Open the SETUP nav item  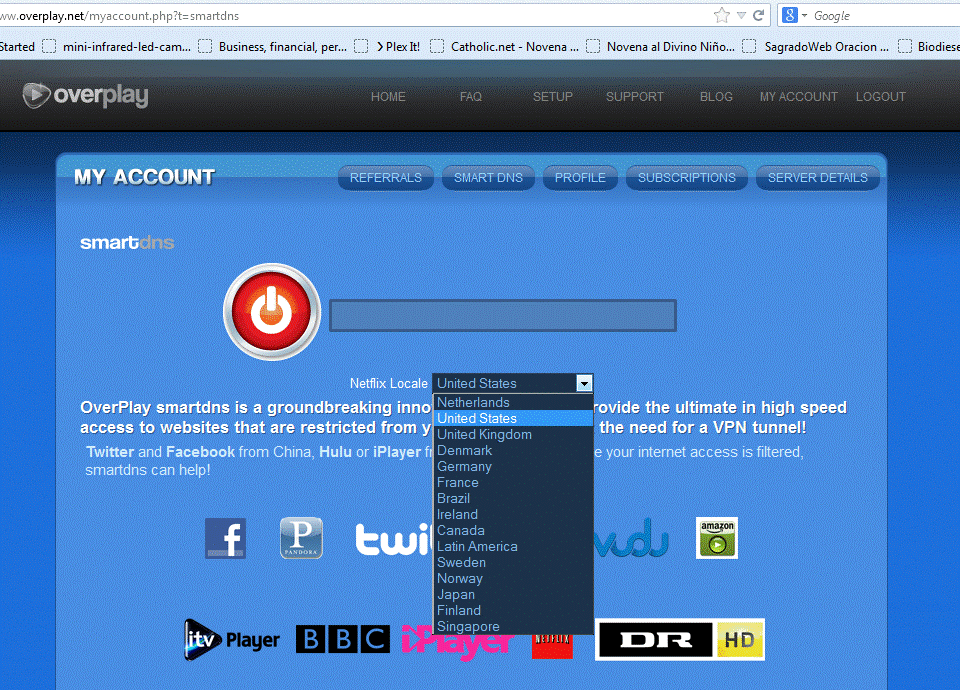click(x=553, y=97)
